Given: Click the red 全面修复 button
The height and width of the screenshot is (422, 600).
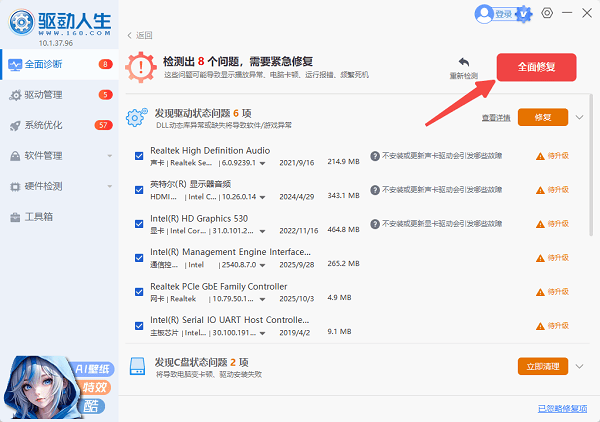Looking at the screenshot, I should point(536,67).
